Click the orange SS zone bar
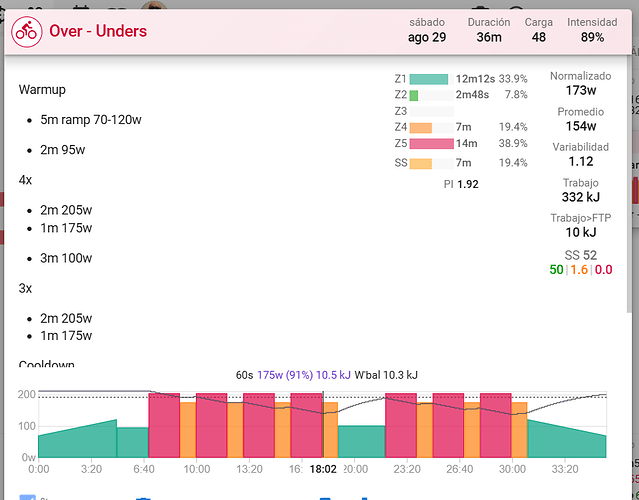Image resolution: width=639 pixels, height=500 pixels. (421, 163)
